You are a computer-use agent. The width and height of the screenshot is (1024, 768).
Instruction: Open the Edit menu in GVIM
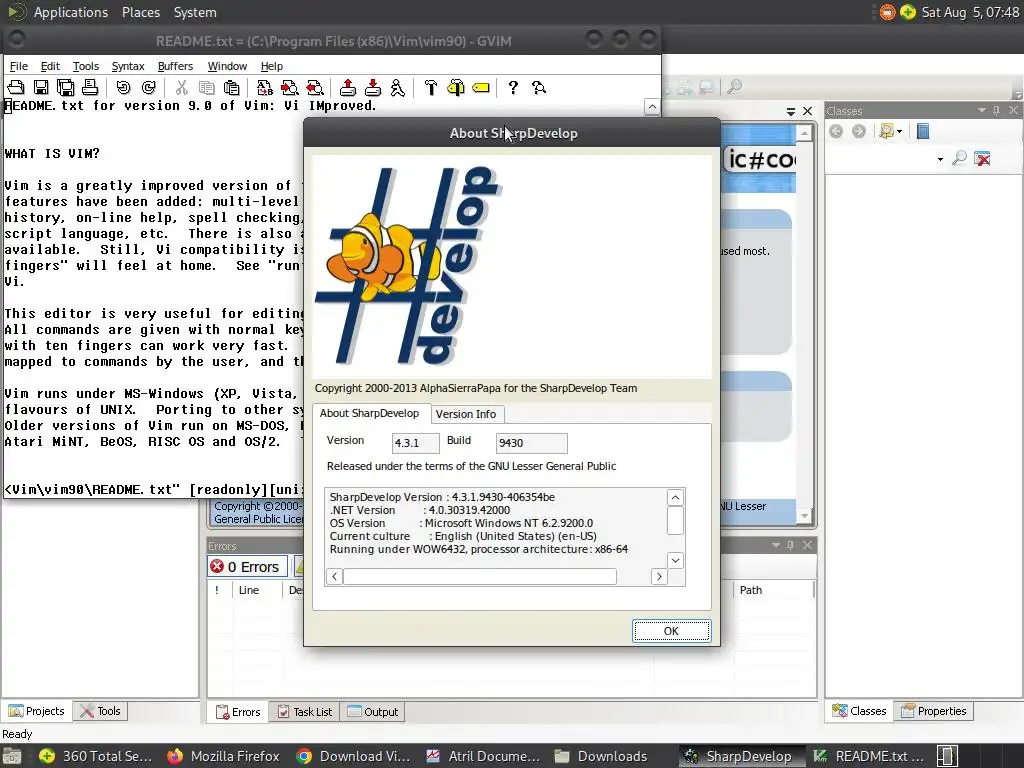point(50,66)
